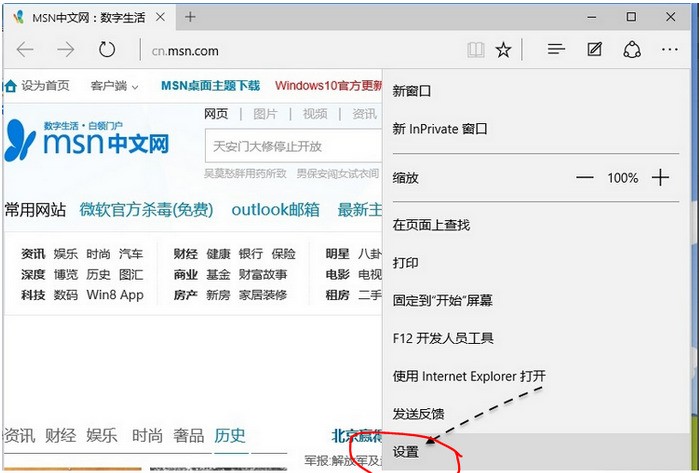Viewport: 699px width, 473px height.
Task: Click the 电影 category link
Action: [337, 275]
